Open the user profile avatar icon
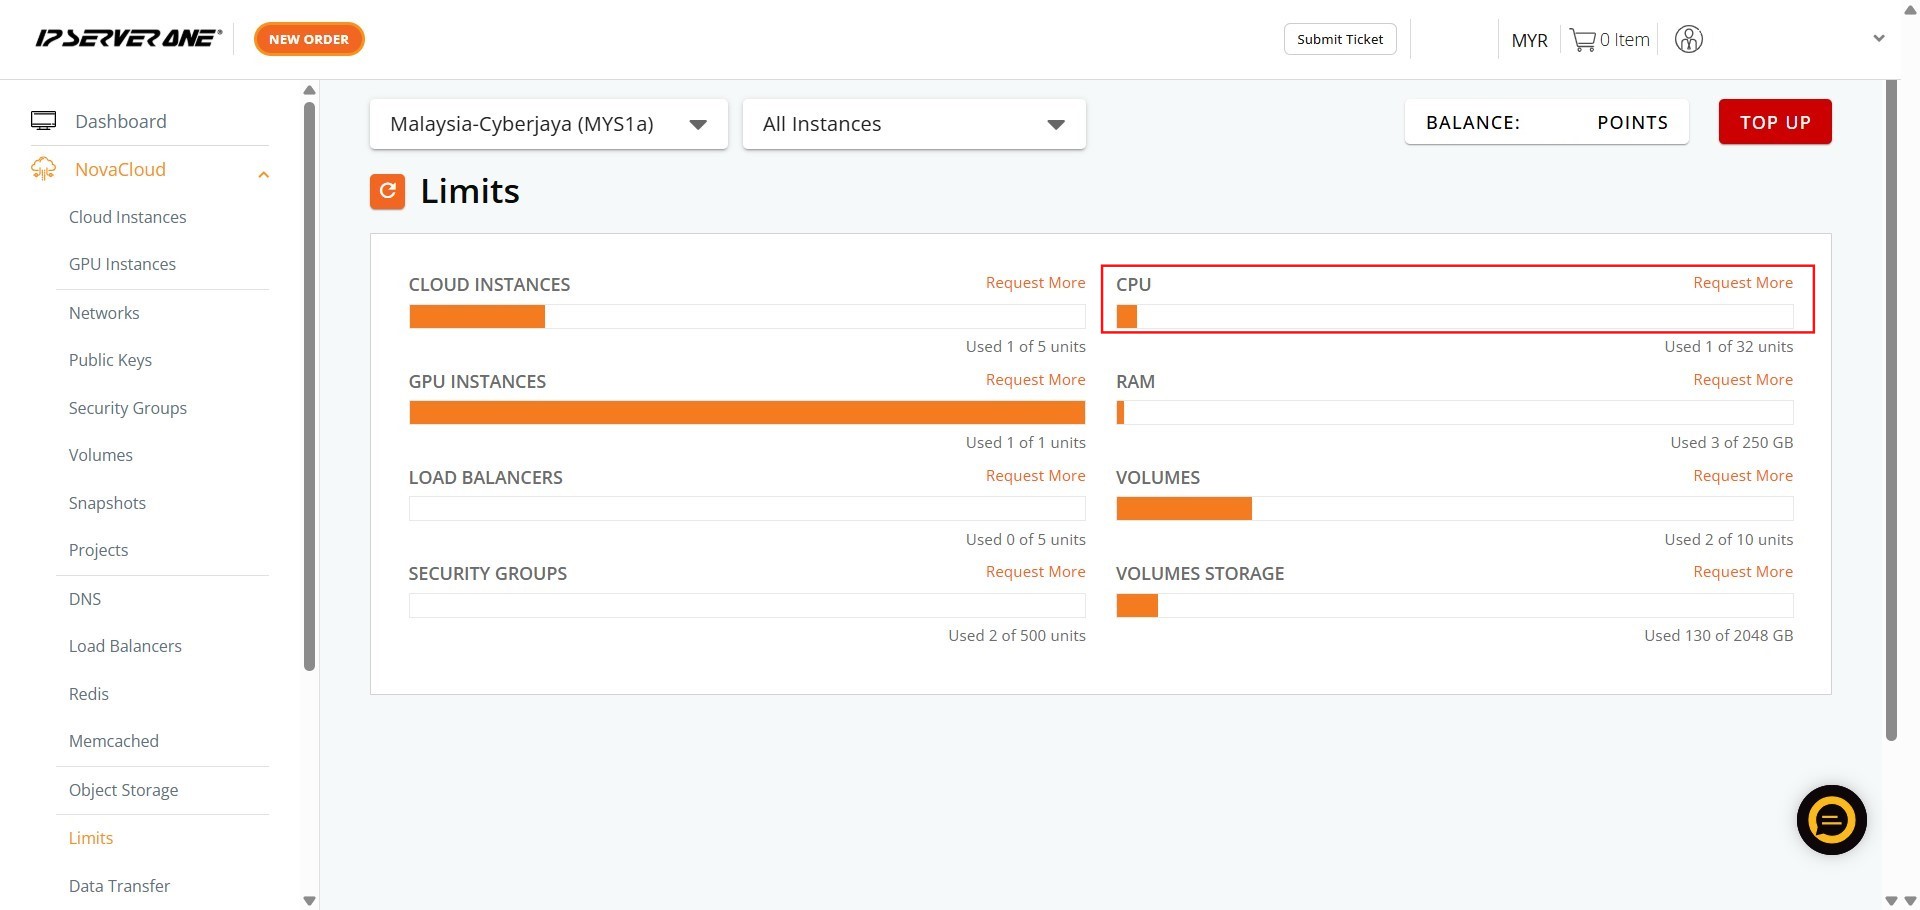The image size is (1920, 910). pos(1688,40)
